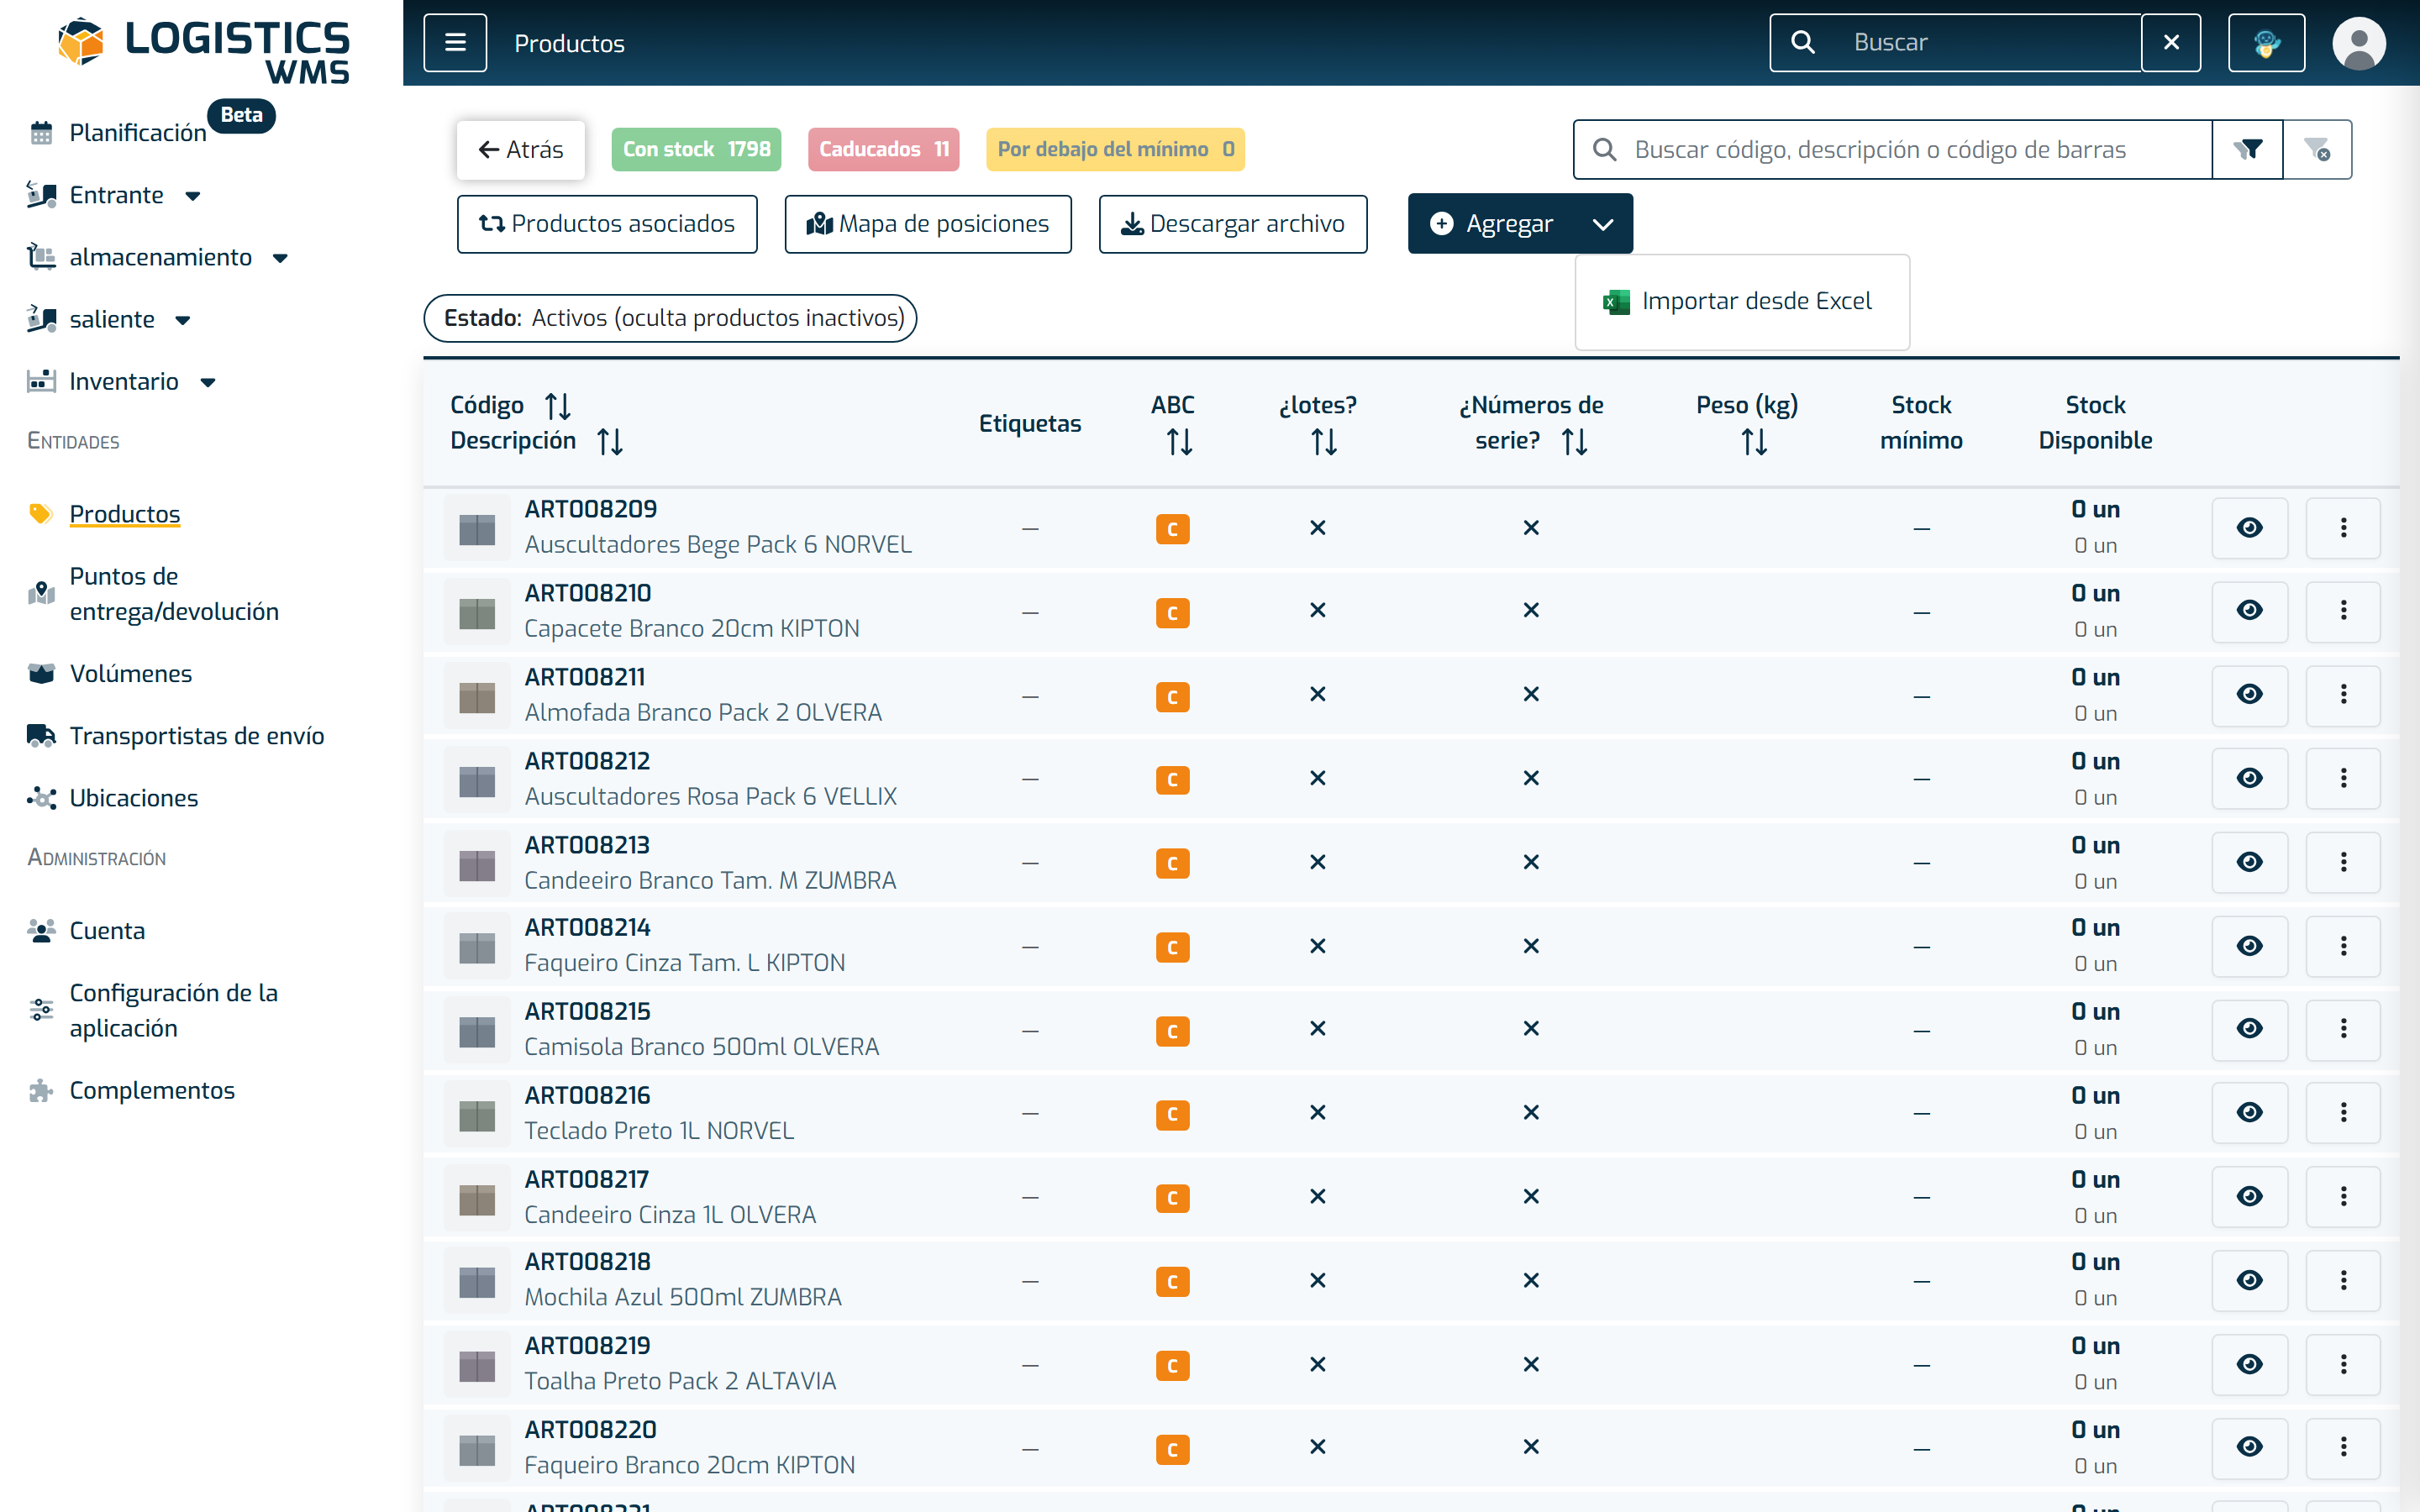Open Transportistas de envío
This screenshot has width=2420, height=1512.
point(196,736)
